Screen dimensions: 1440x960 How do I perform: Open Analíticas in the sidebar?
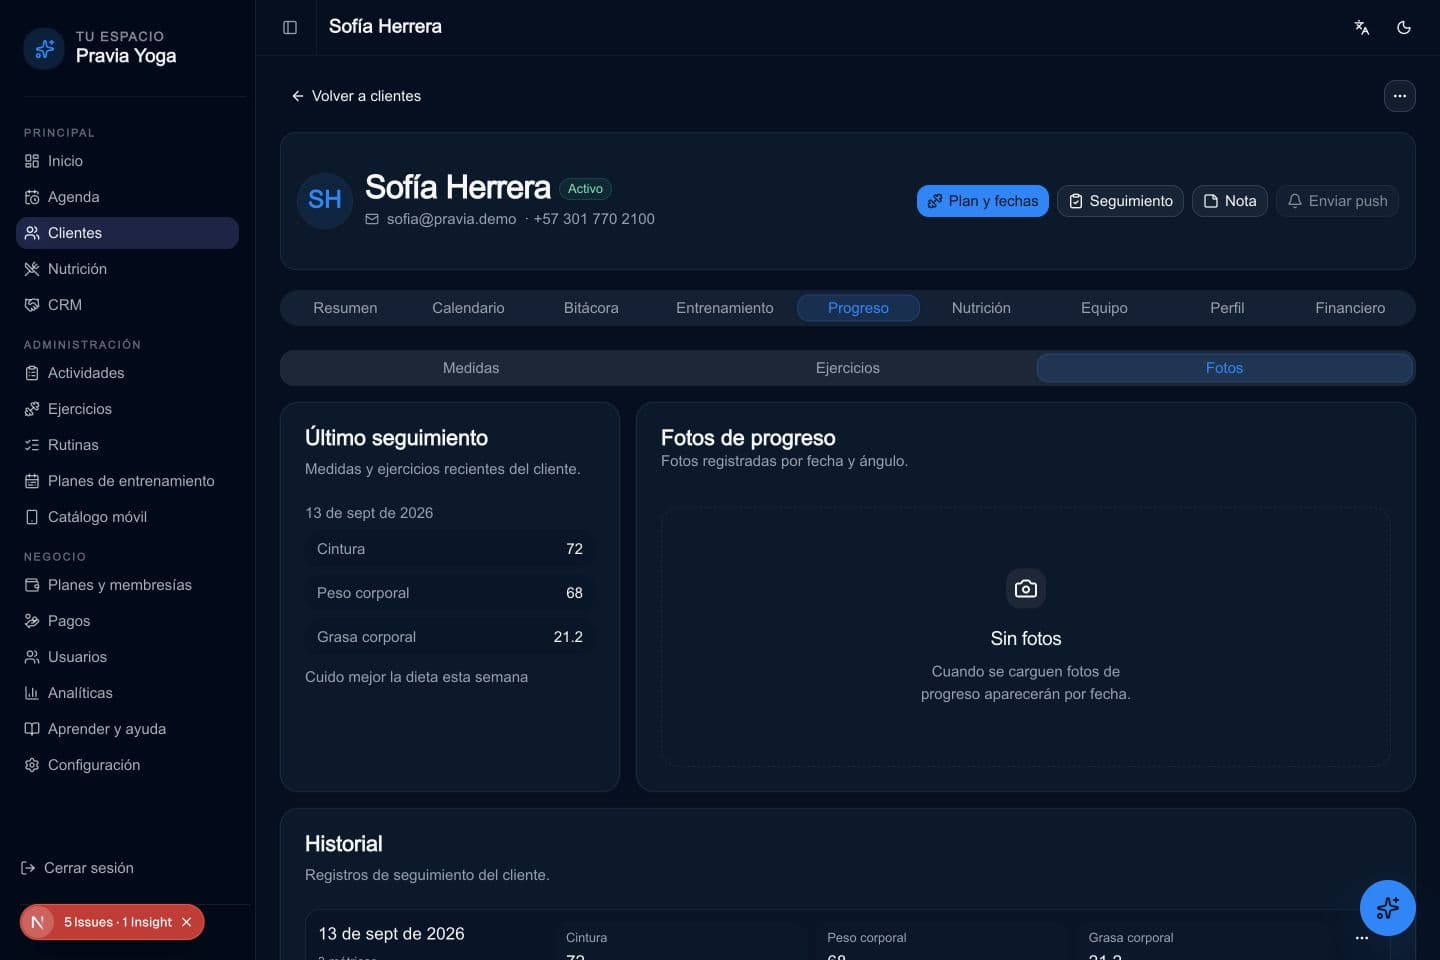127,693
